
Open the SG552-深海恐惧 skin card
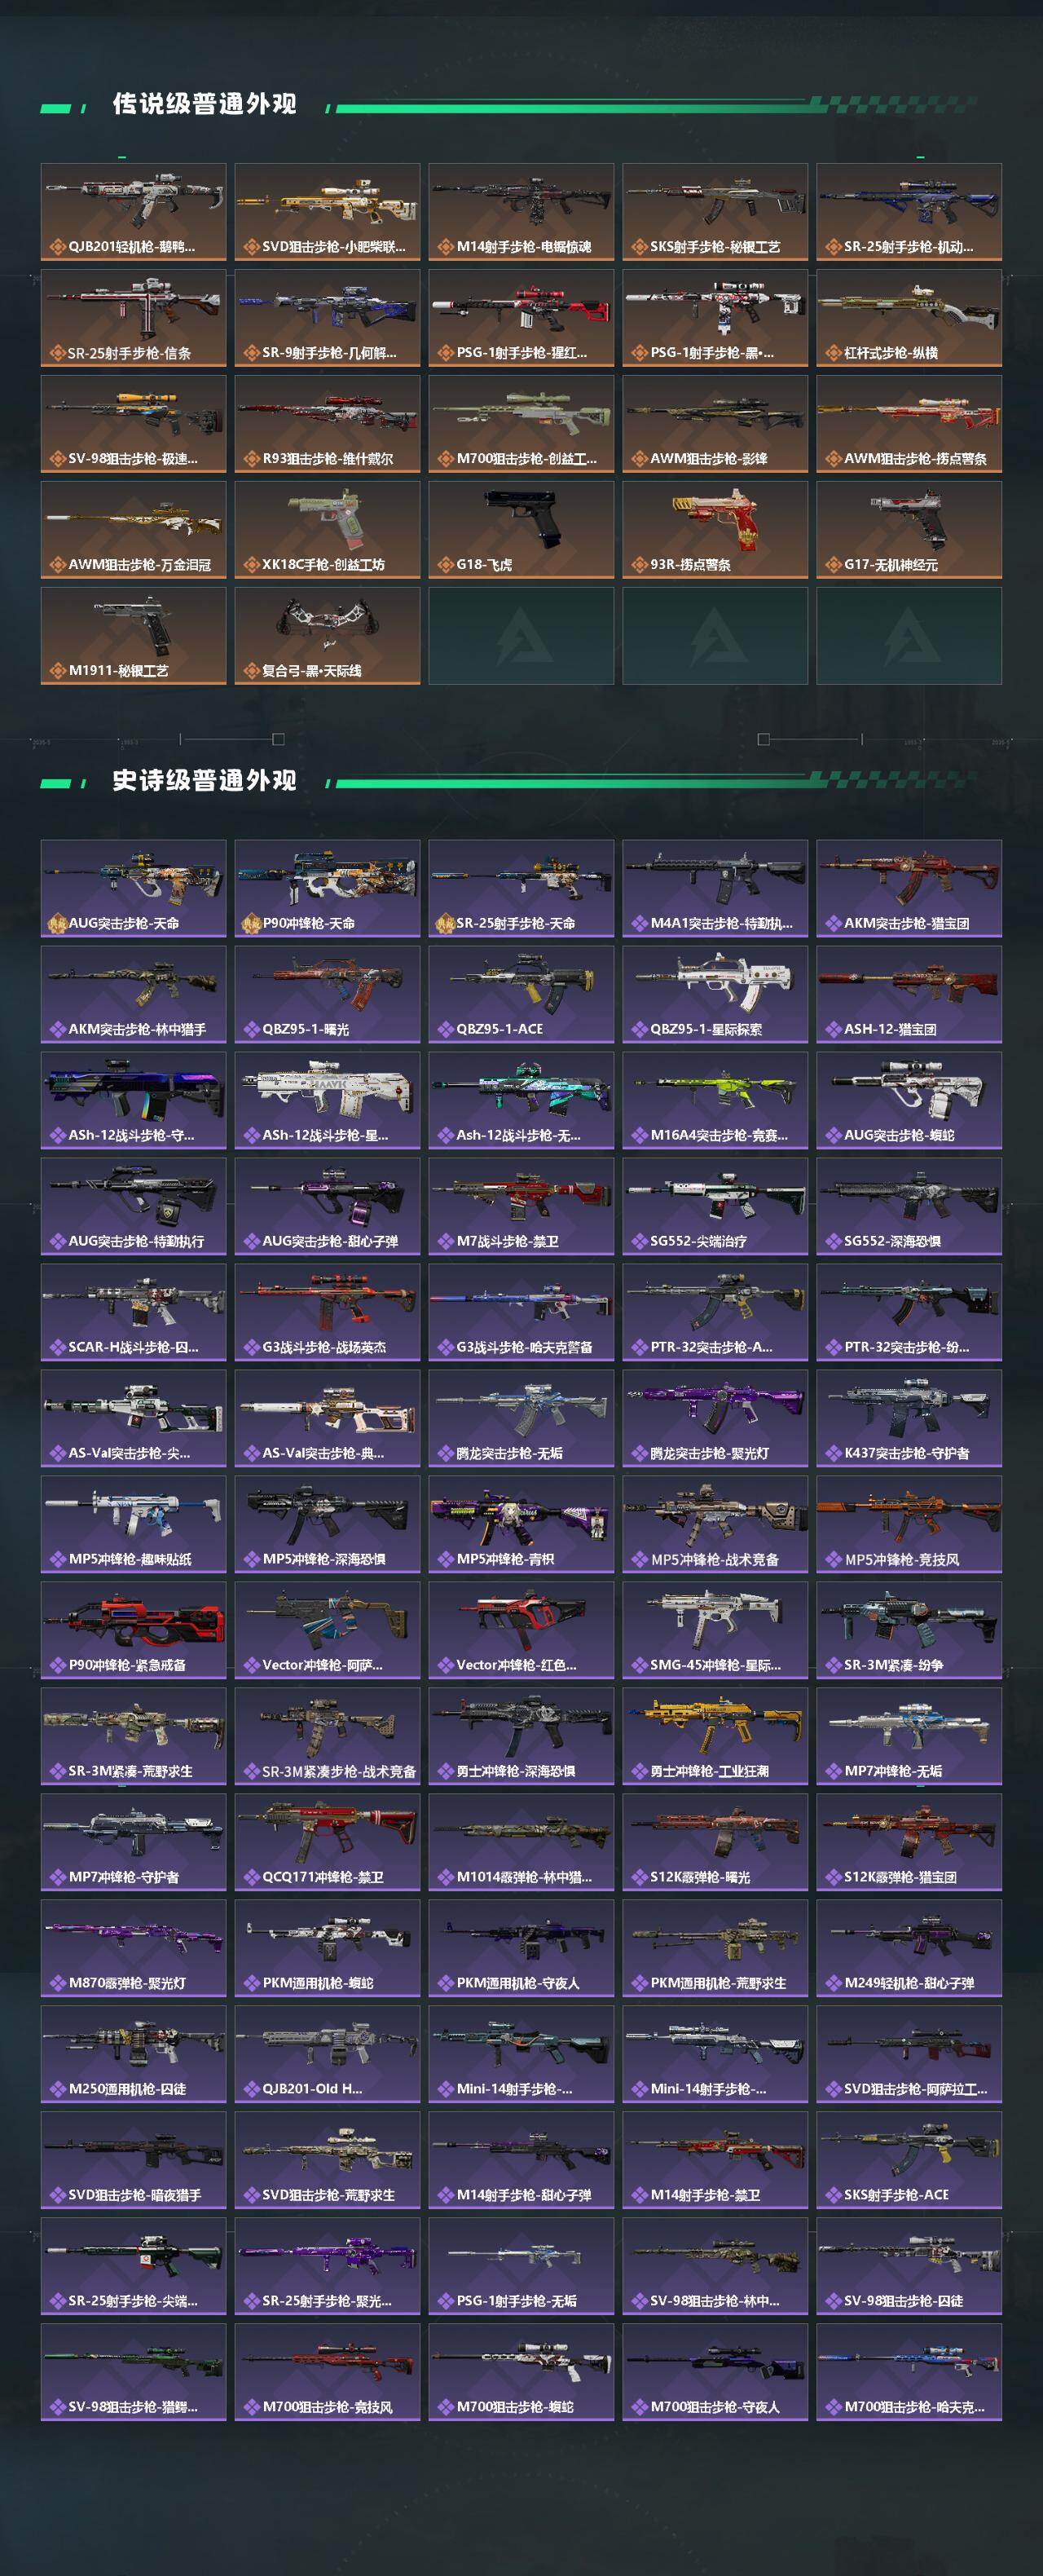[x=909, y=1206]
